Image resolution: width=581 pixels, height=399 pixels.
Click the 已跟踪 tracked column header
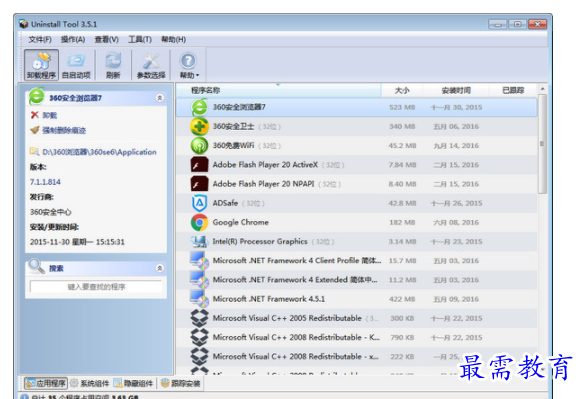(x=513, y=90)
